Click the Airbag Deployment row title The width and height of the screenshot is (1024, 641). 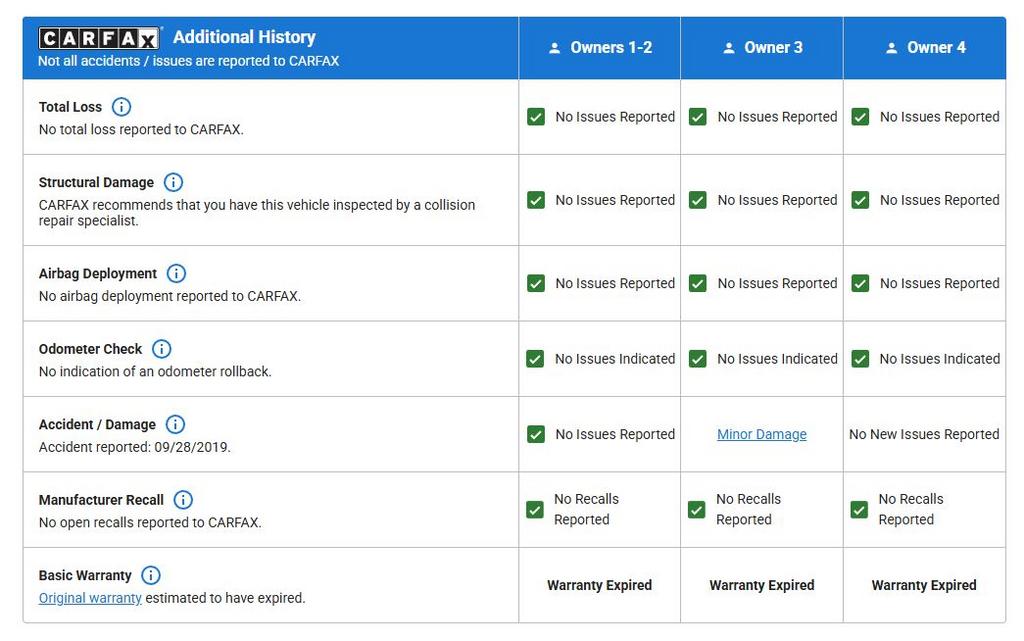coord(98,274)
